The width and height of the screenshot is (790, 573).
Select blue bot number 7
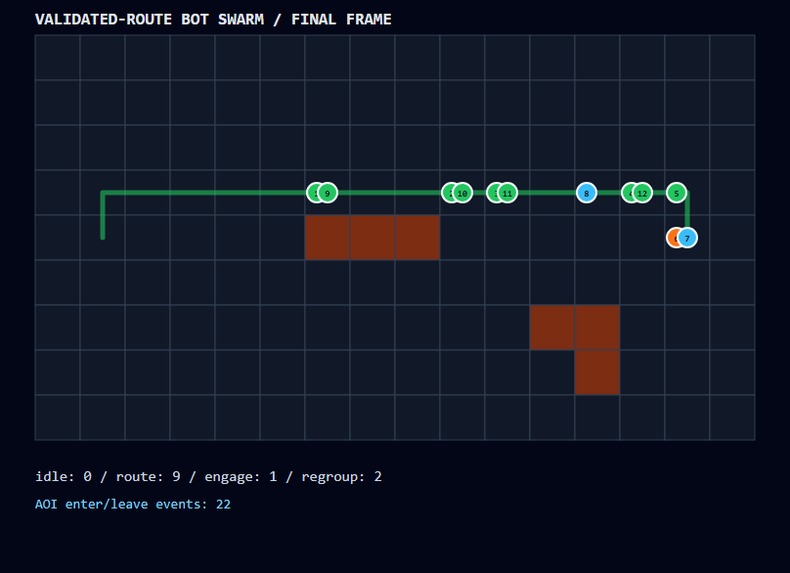click(x=687, y=238)
